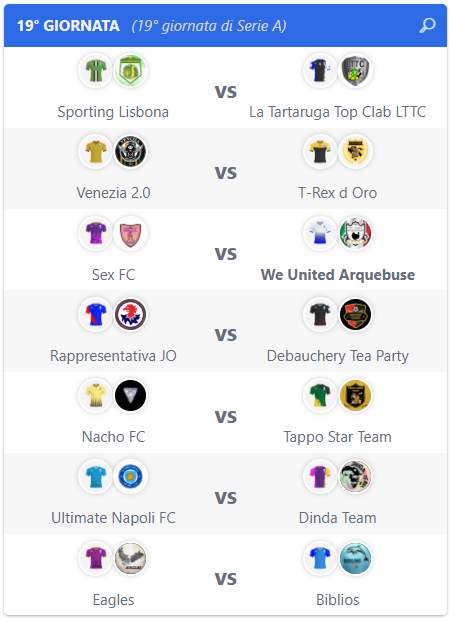Select the Eagles bird logo thumbnail
Screen dimensions: 455x622
click(x=131, y=558)
